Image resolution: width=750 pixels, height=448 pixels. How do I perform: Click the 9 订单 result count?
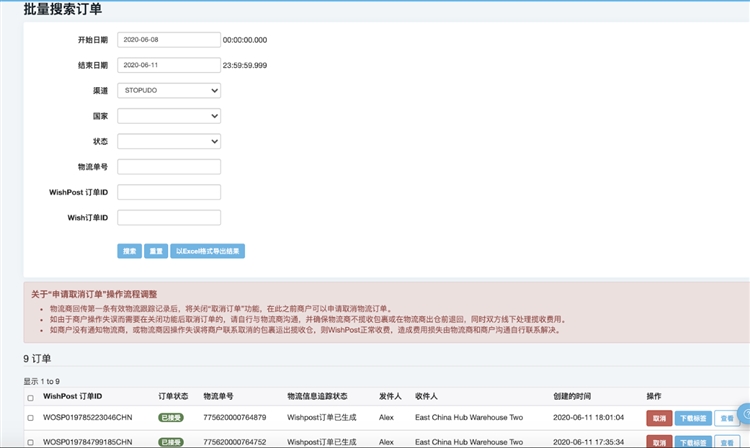pos(37,359)
